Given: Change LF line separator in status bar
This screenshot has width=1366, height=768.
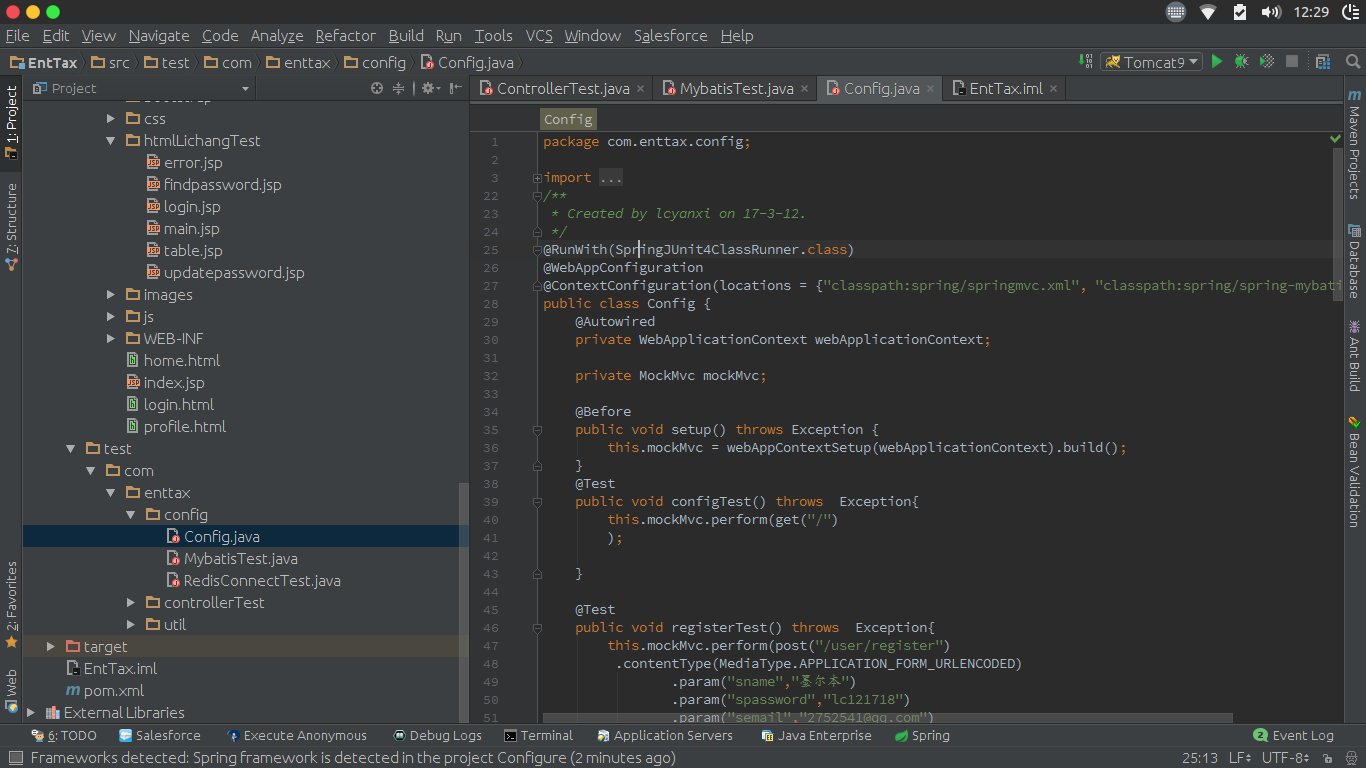Looking at the screenshot, I should click(1239, 758).
